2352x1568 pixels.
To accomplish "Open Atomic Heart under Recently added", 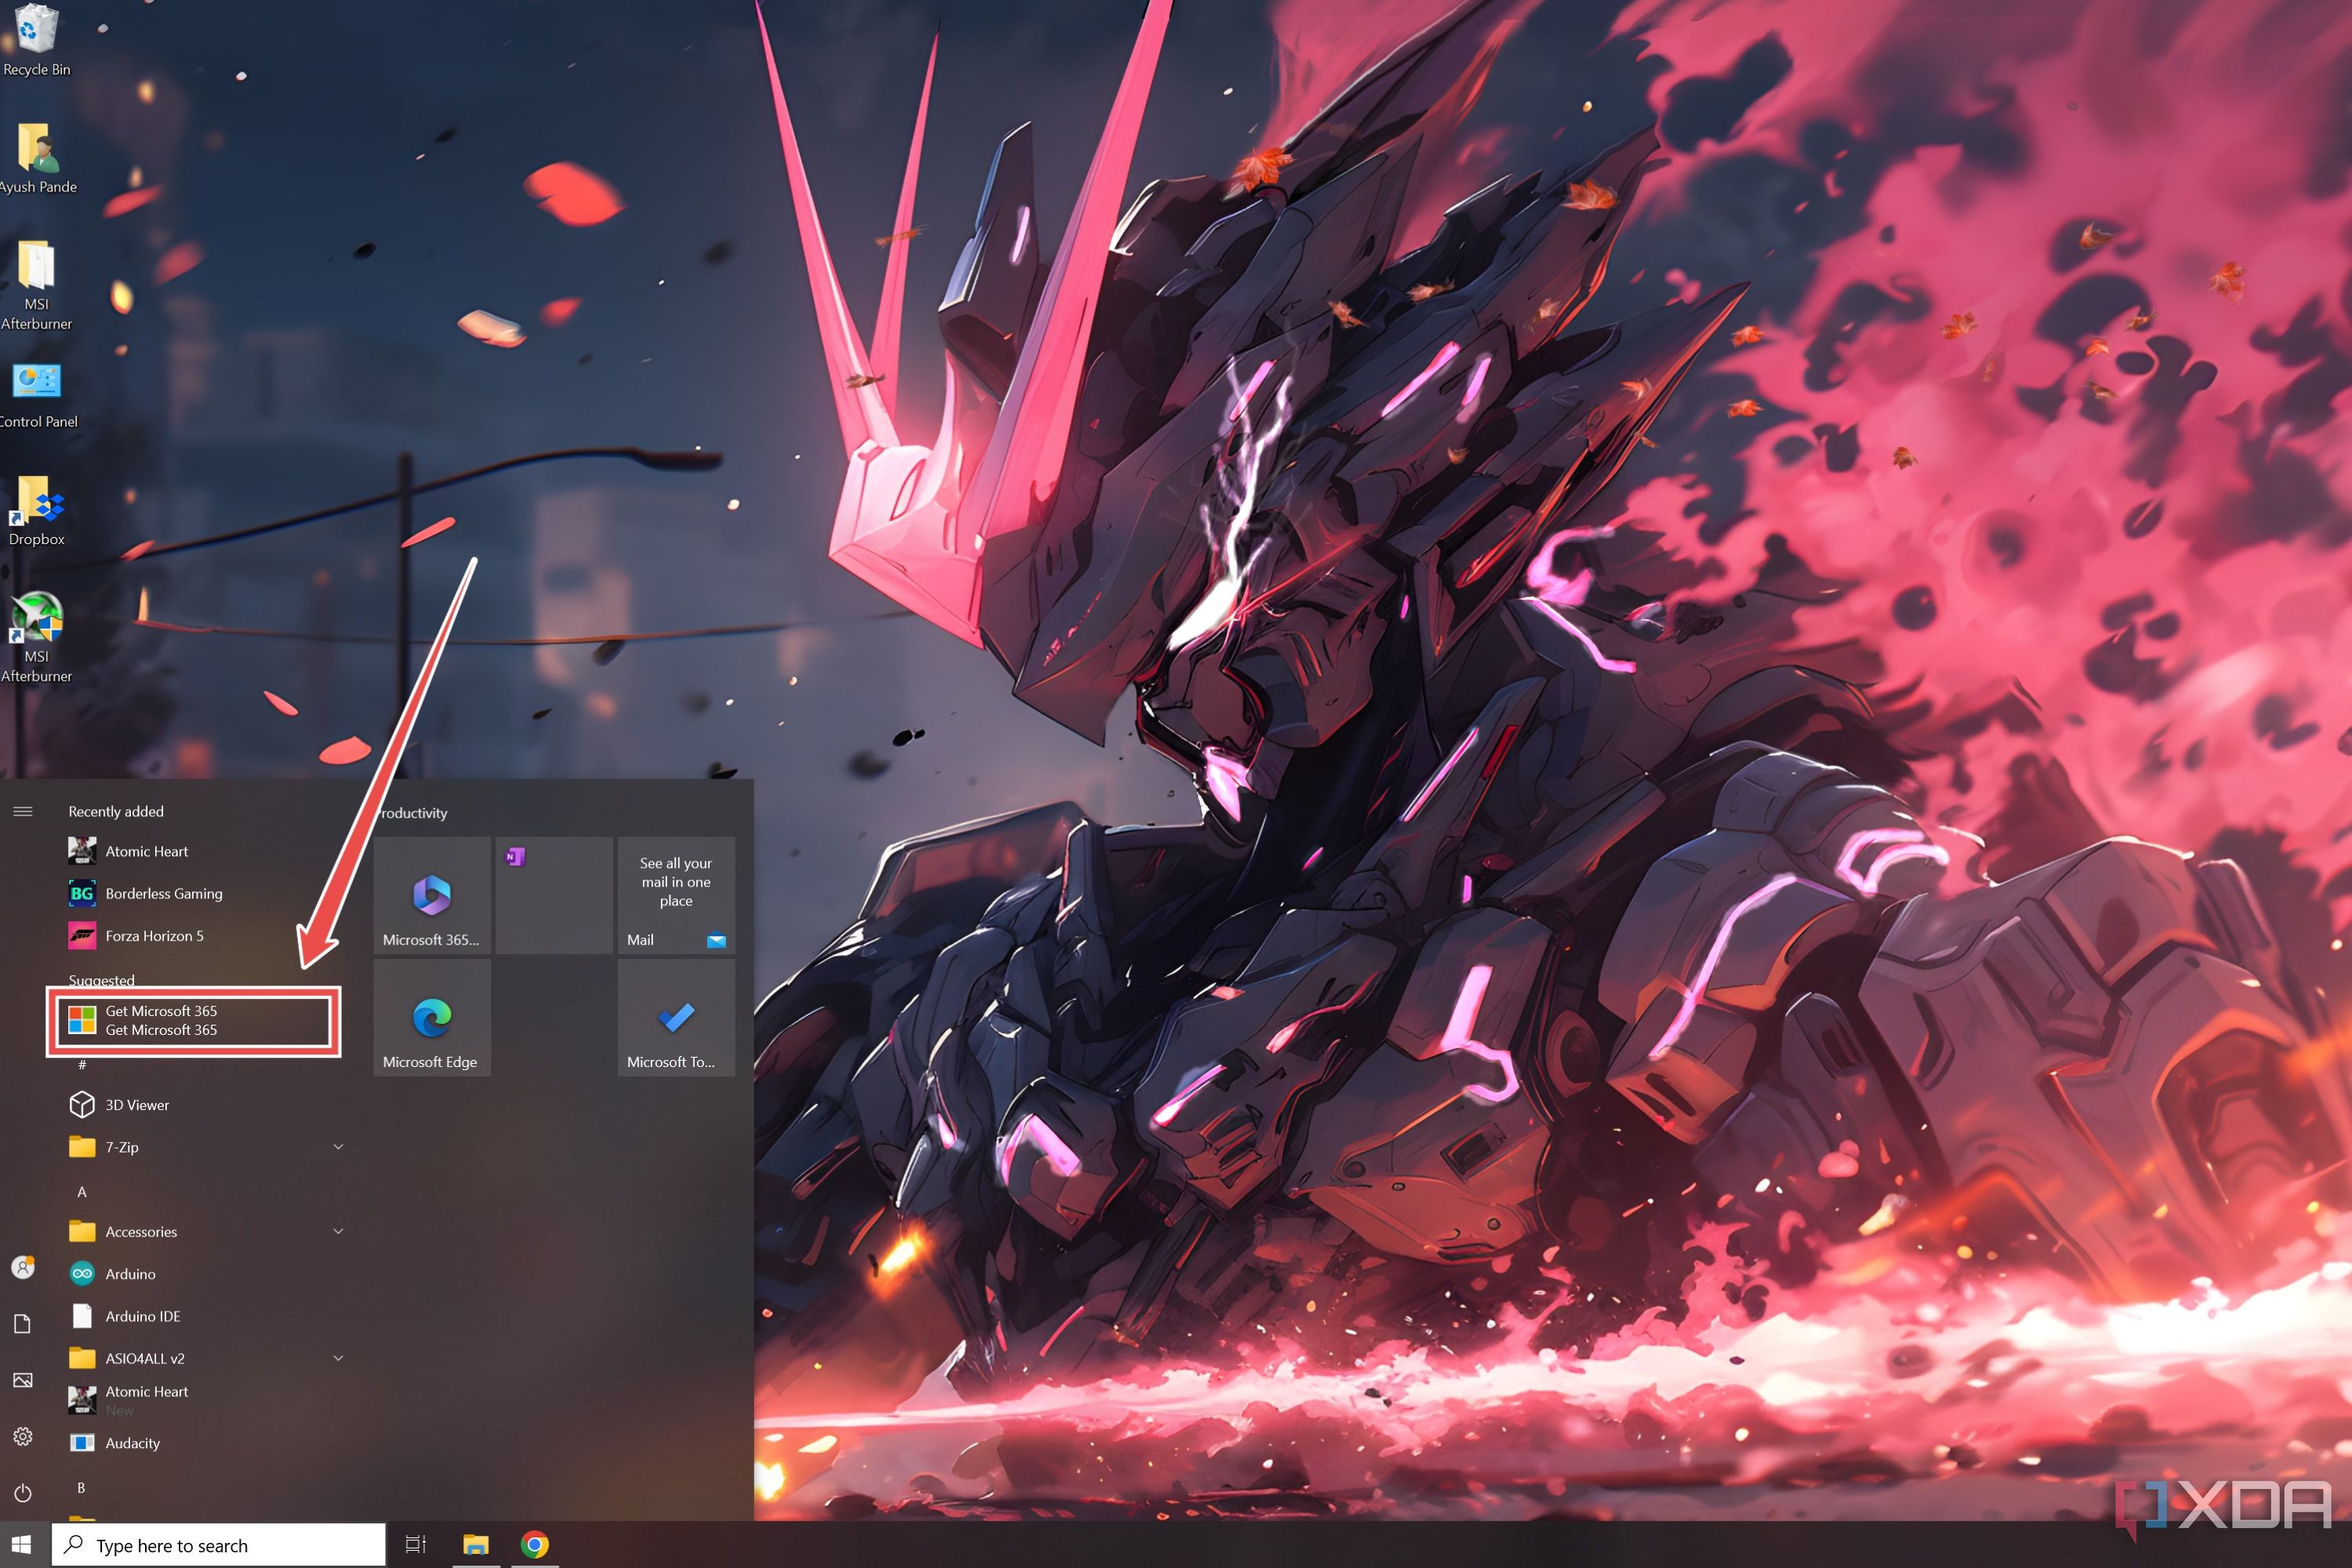I will pos(205,851).
